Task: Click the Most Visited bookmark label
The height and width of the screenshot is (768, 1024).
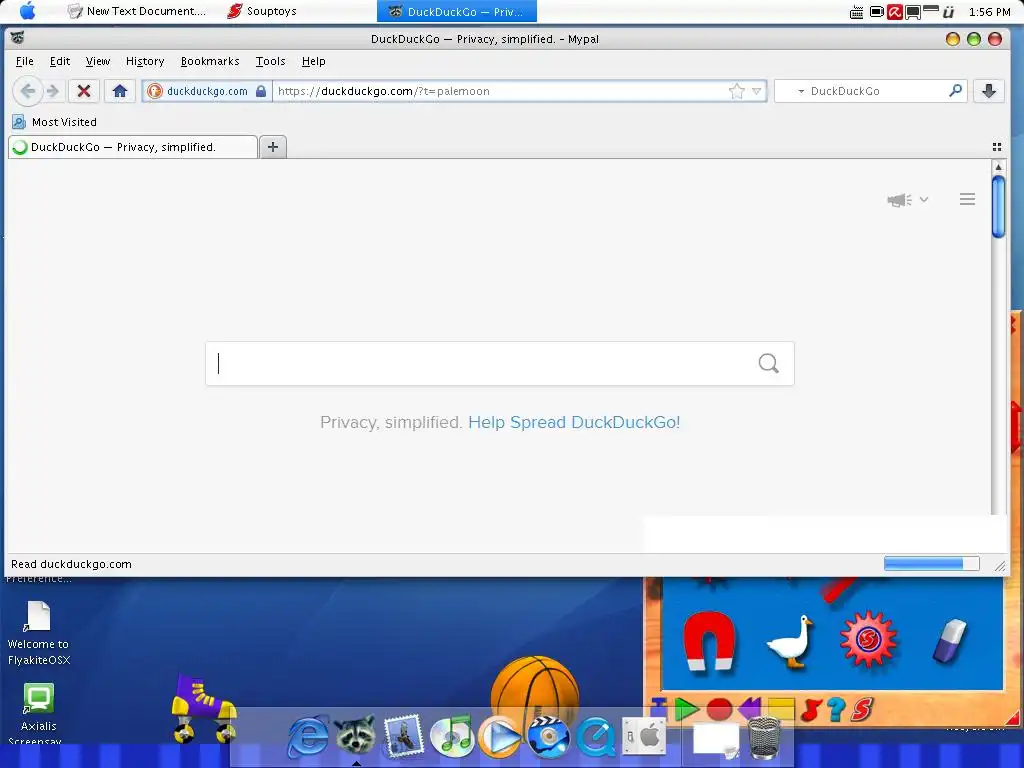Action: pyautogui.click(x=64, y=122)
